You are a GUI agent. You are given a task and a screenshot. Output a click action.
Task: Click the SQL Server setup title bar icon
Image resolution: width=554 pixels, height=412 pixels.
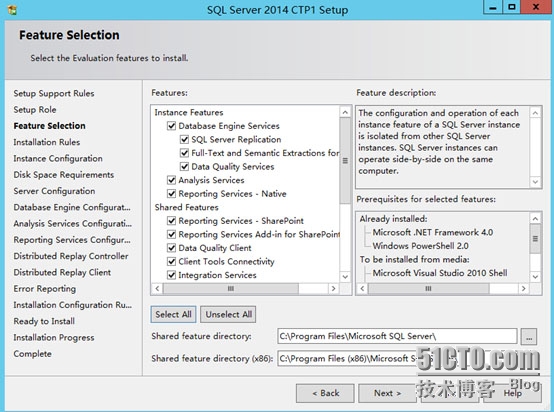[x=12, y=10]
